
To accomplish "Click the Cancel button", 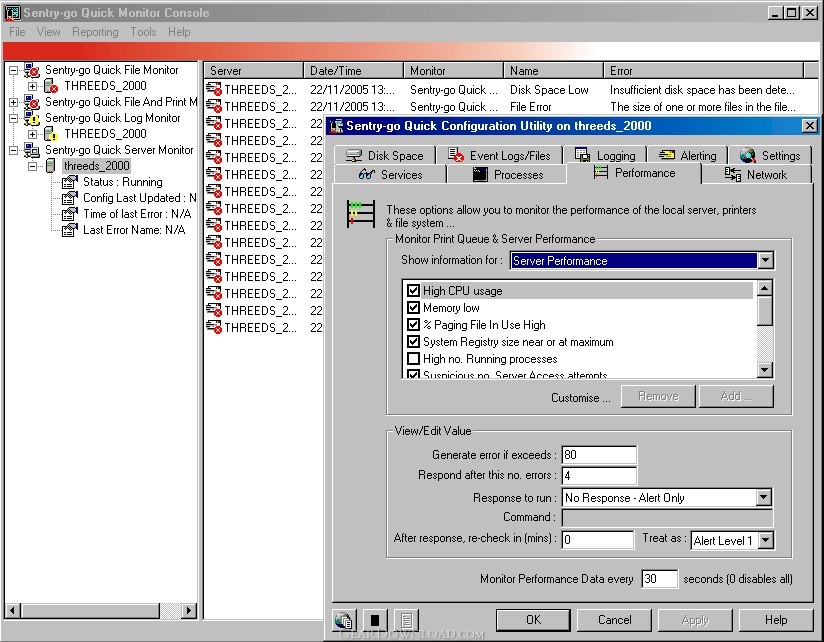I will (614, 620).
